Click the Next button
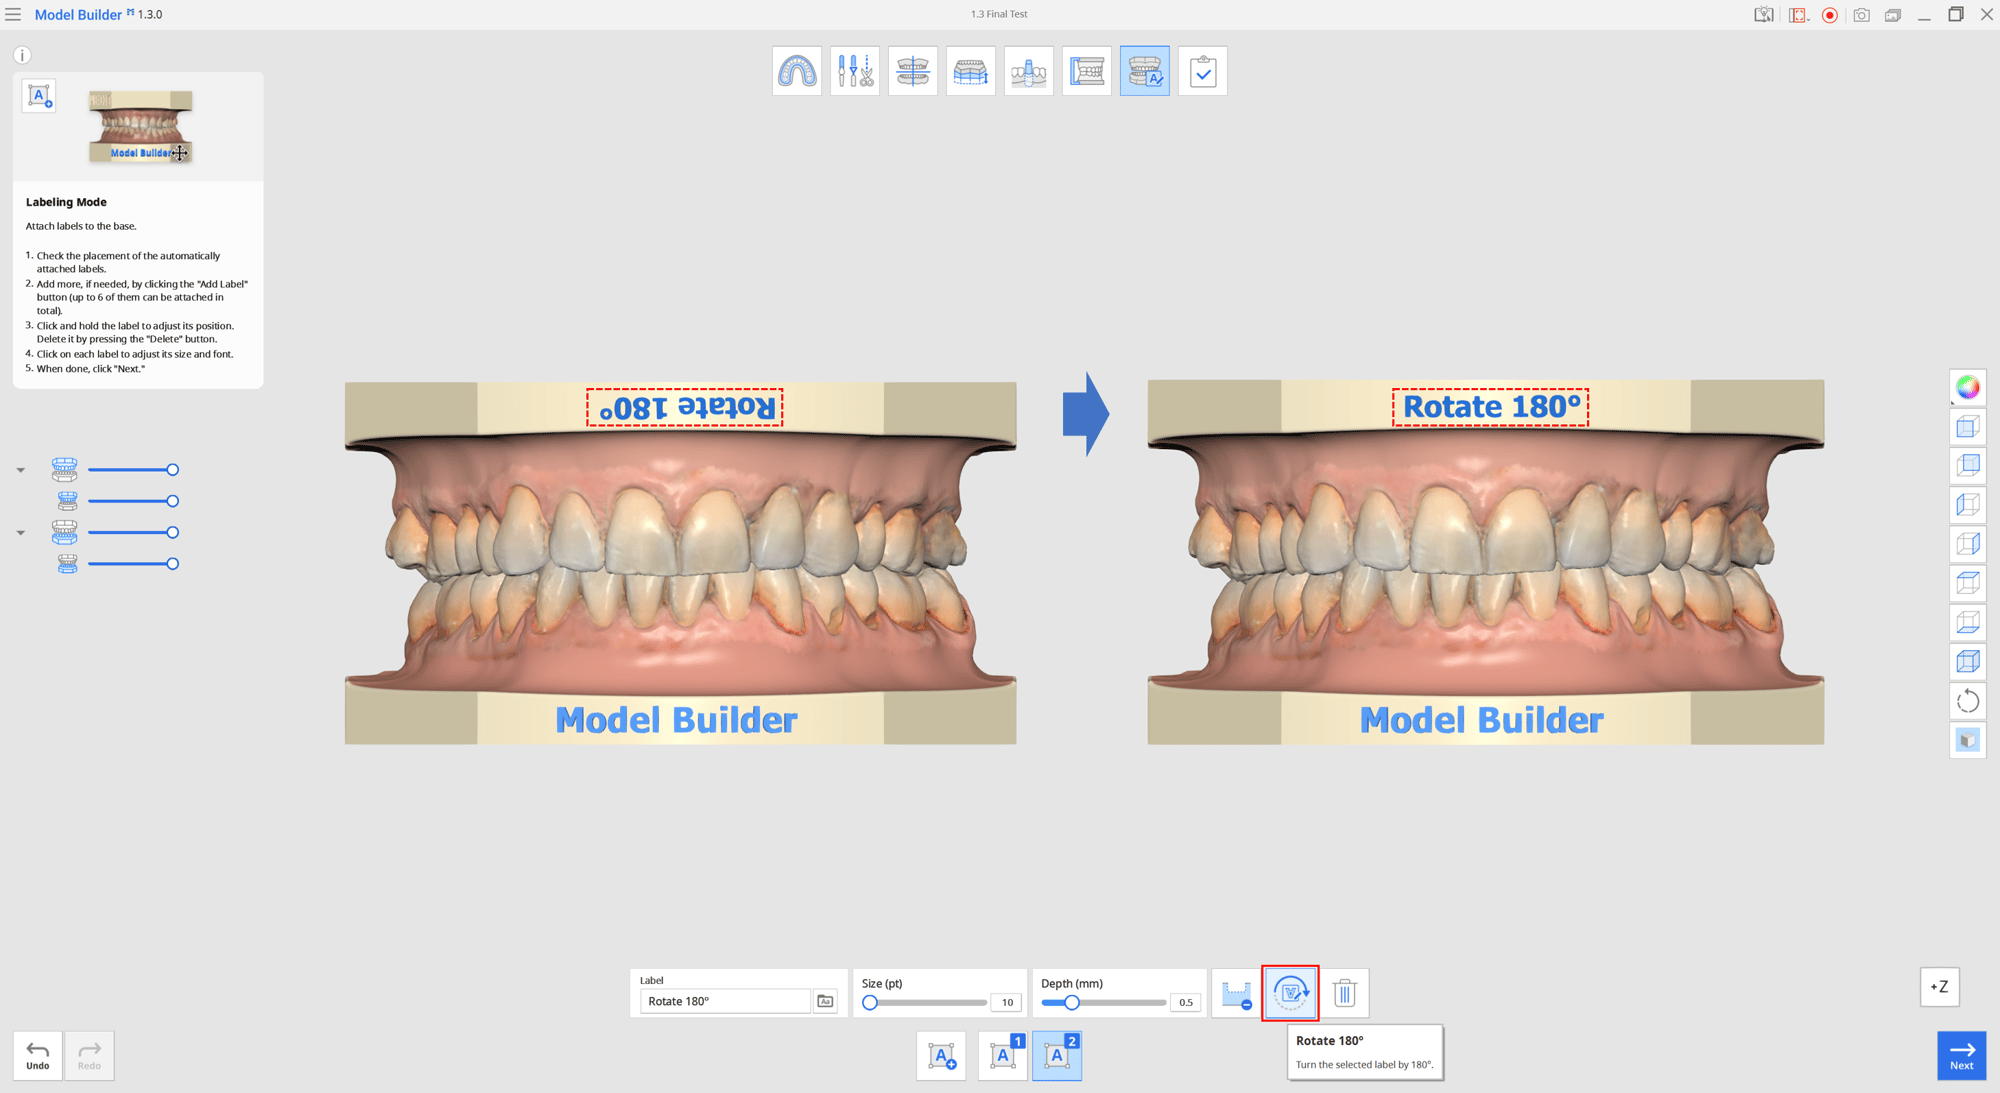The image size is (2000, 1093). click(x=1961, y=1056)
